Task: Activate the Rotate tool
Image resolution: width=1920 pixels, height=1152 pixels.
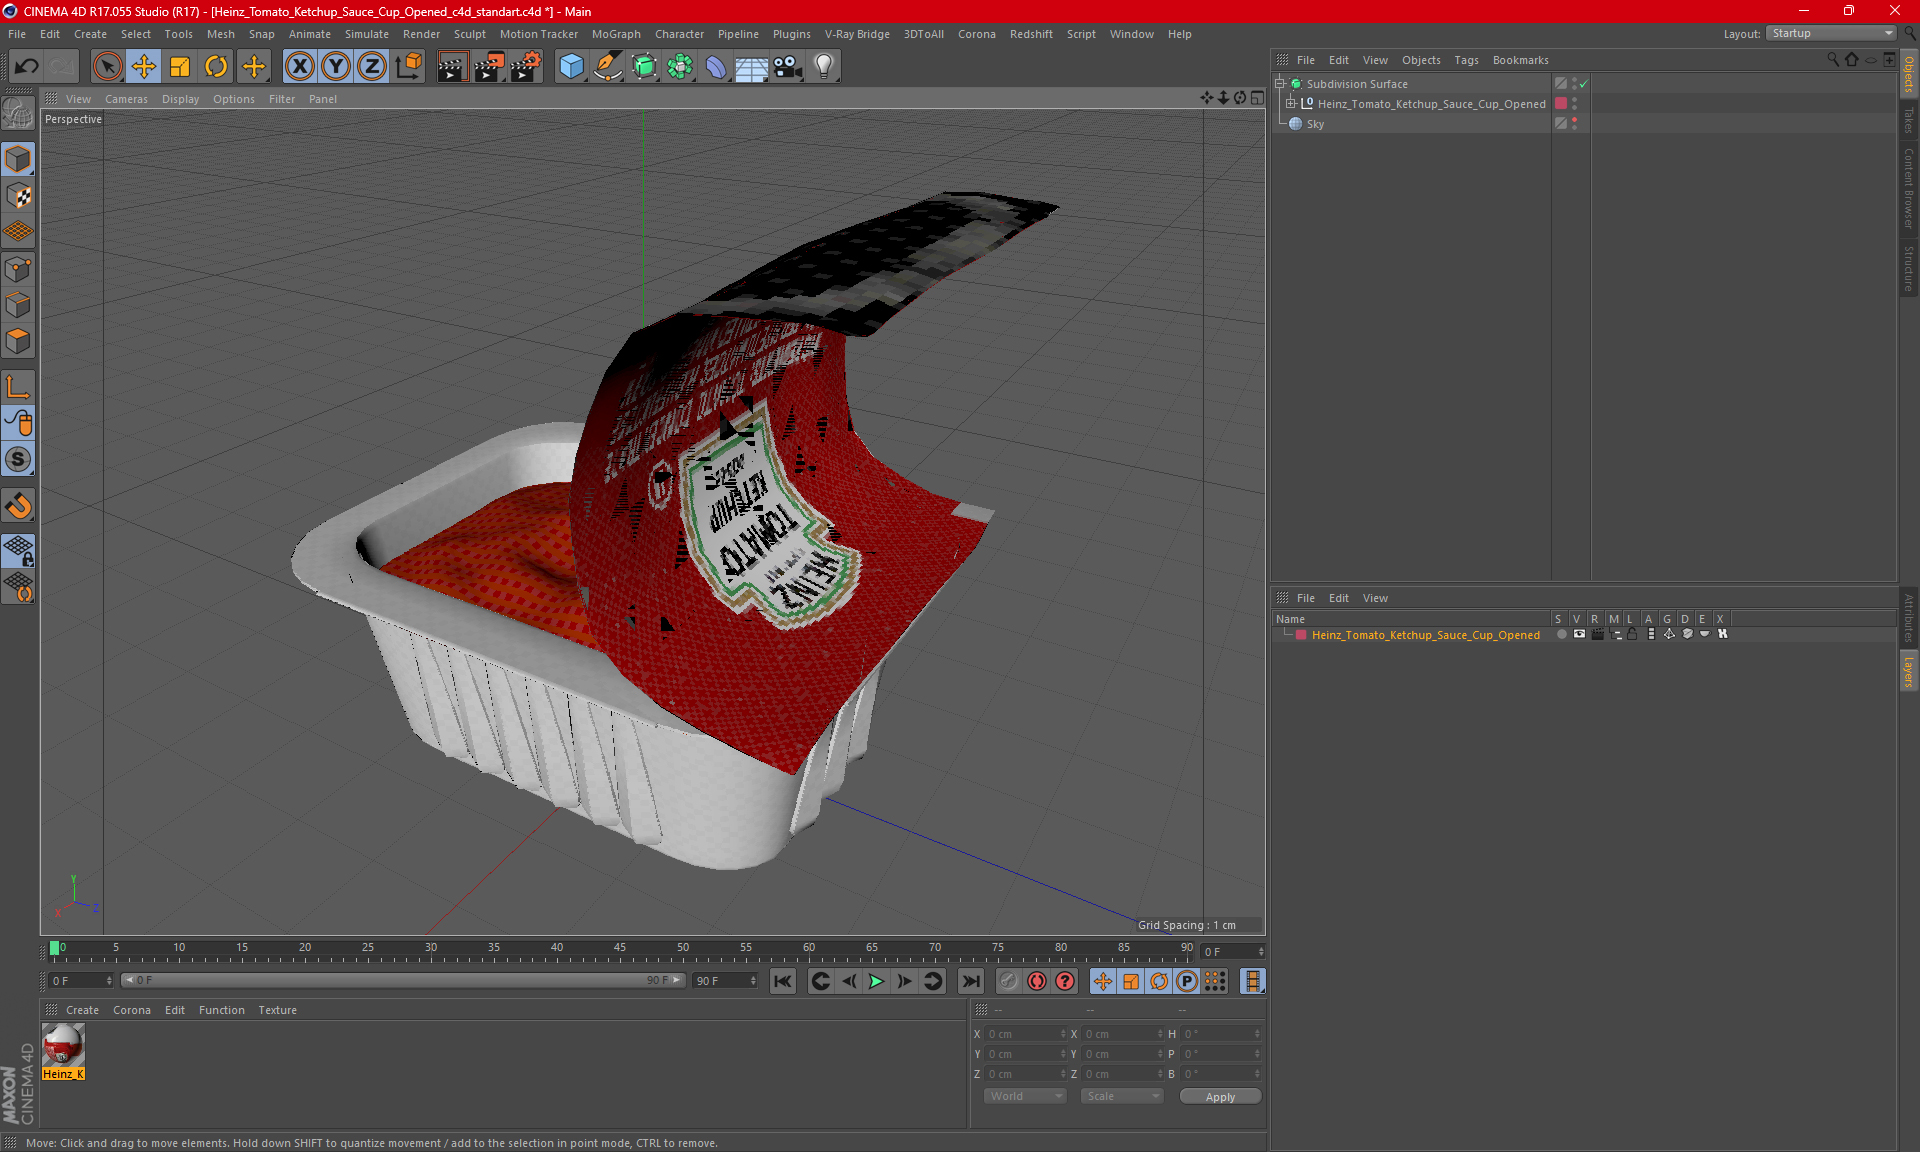Action: click(x=216, y=66)
